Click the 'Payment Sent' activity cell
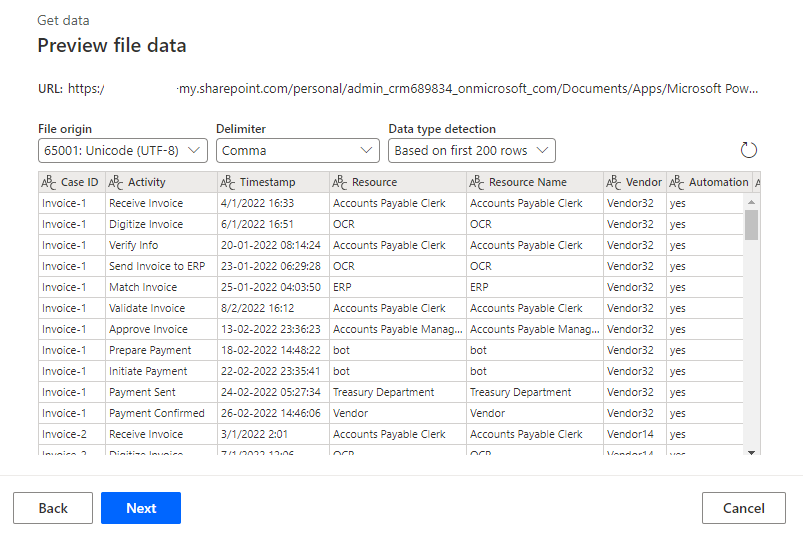The height and width of the screenshot is (535, 803). 161,392
